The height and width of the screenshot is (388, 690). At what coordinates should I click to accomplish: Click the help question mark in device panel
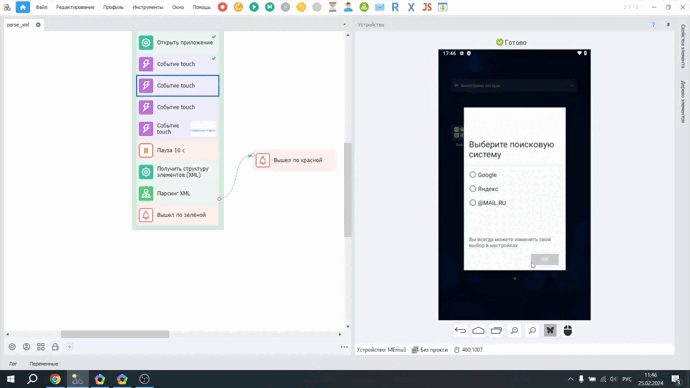coord(653,25)
